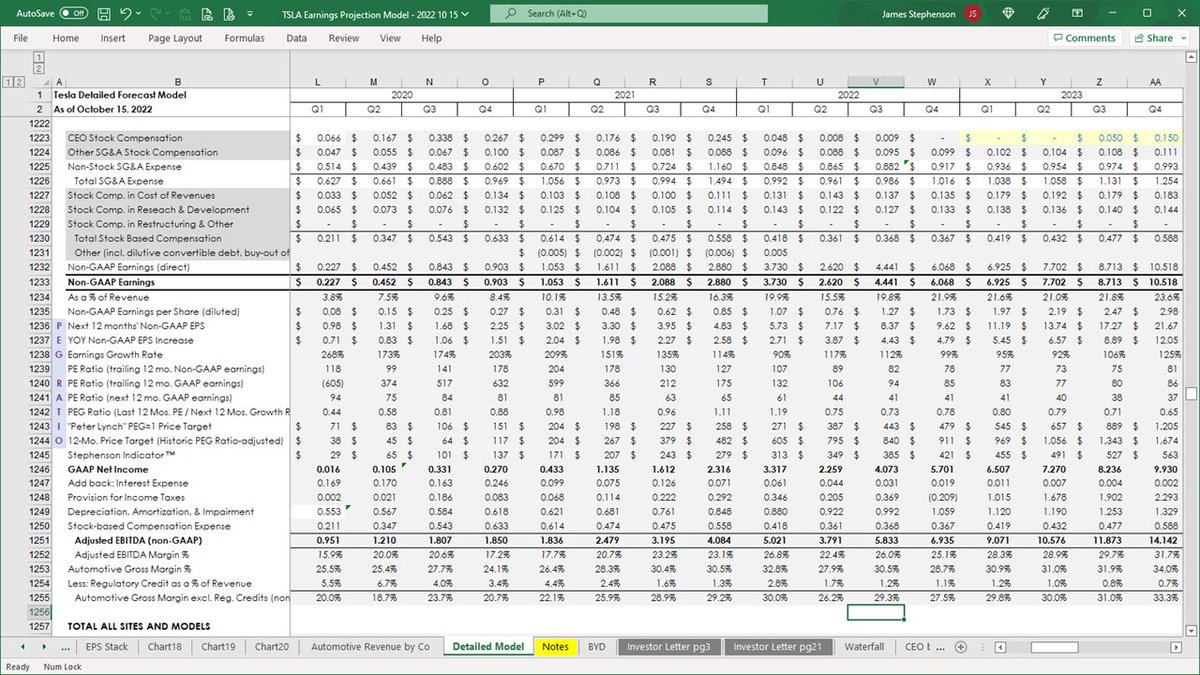Open the BYD sheet tab
The width and height of the screenshot is (1200, 675).
(x=597, y=647)
